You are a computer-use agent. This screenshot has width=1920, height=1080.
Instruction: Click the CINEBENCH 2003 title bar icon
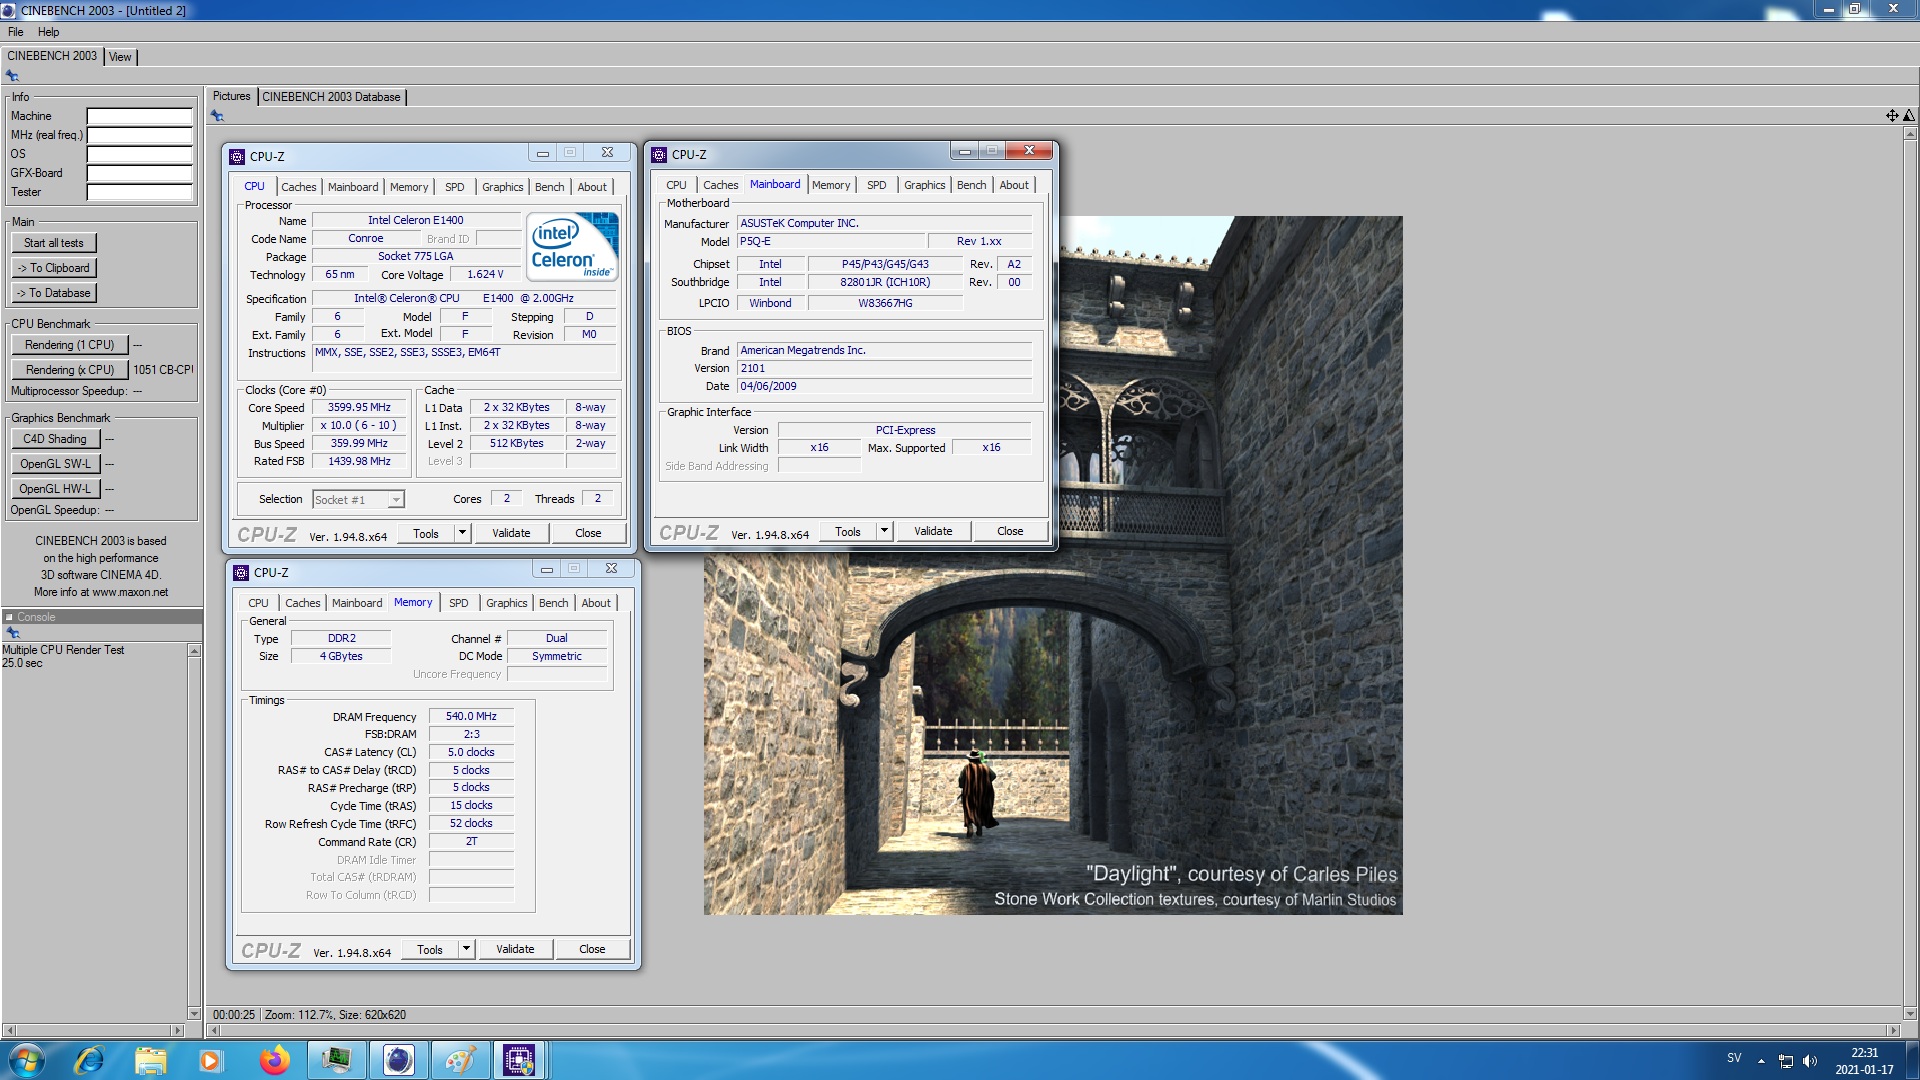[9, 10]
